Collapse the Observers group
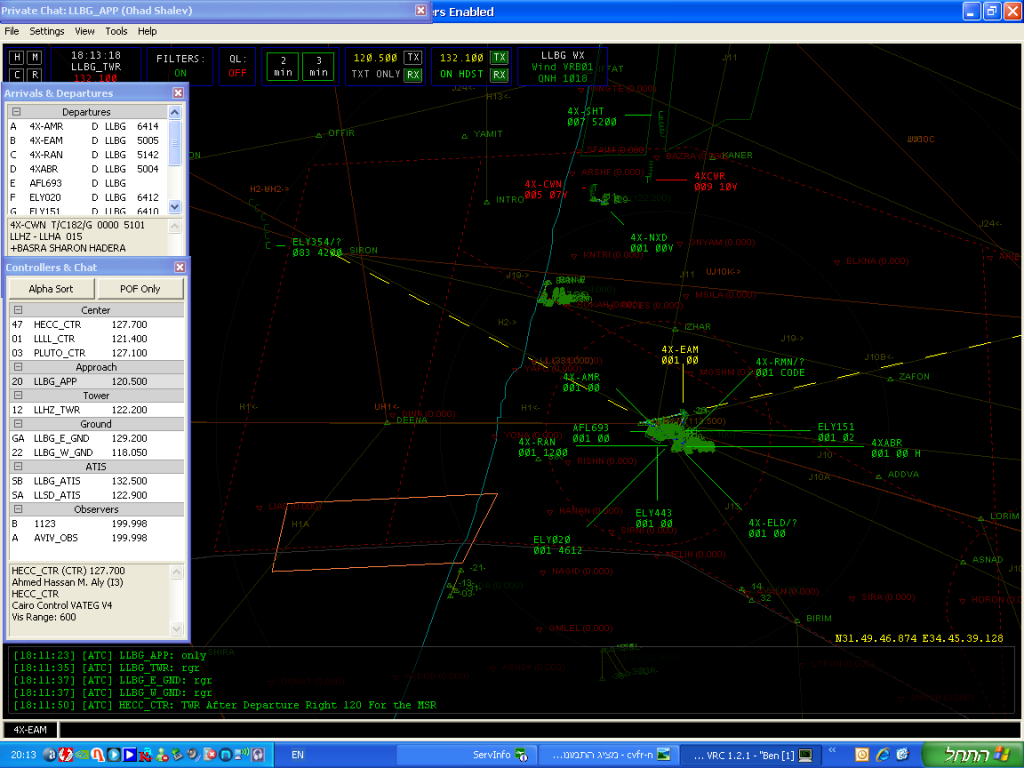 [x=17, y=509]
